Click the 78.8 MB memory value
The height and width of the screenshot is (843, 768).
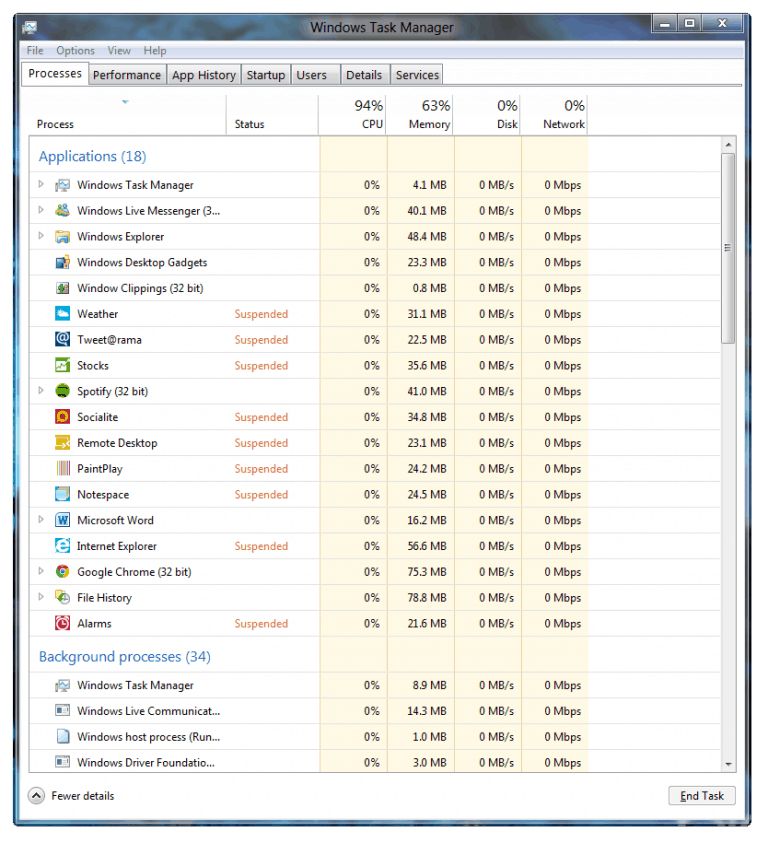pyautogui.click(x=427, y=598)
